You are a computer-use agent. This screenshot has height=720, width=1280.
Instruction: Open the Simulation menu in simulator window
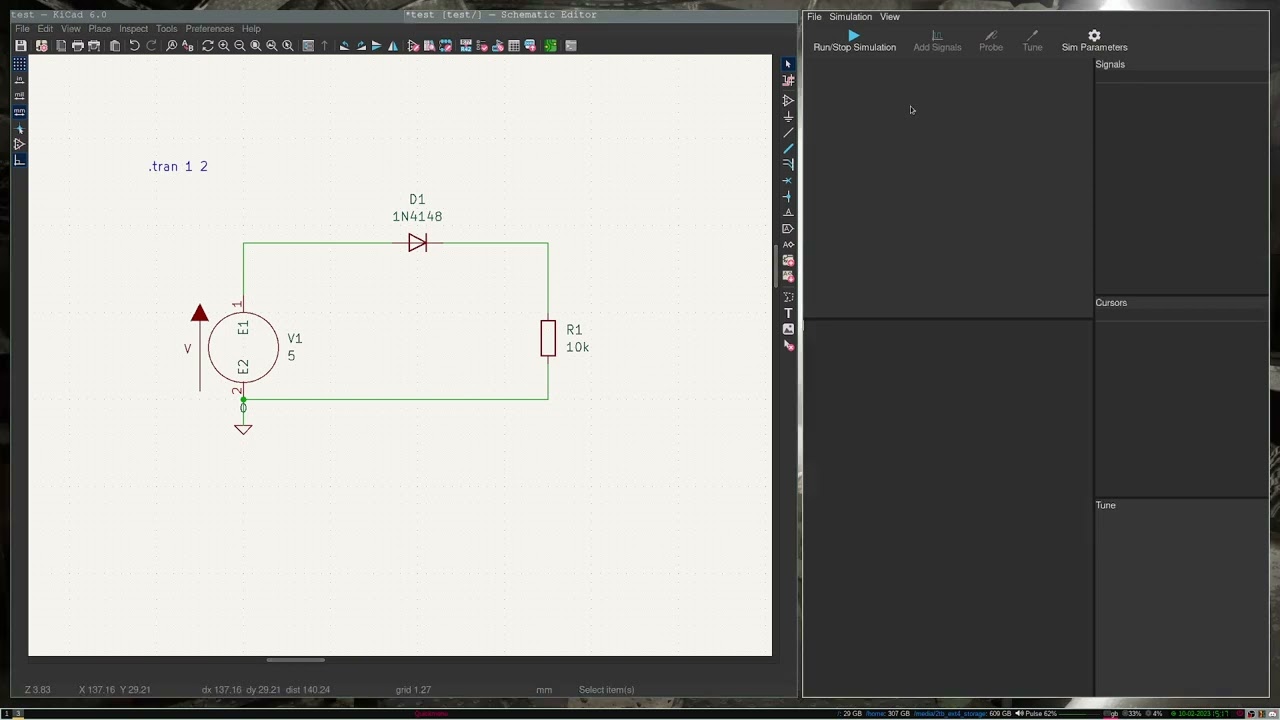pyautogui.click(x=850, y=17)
